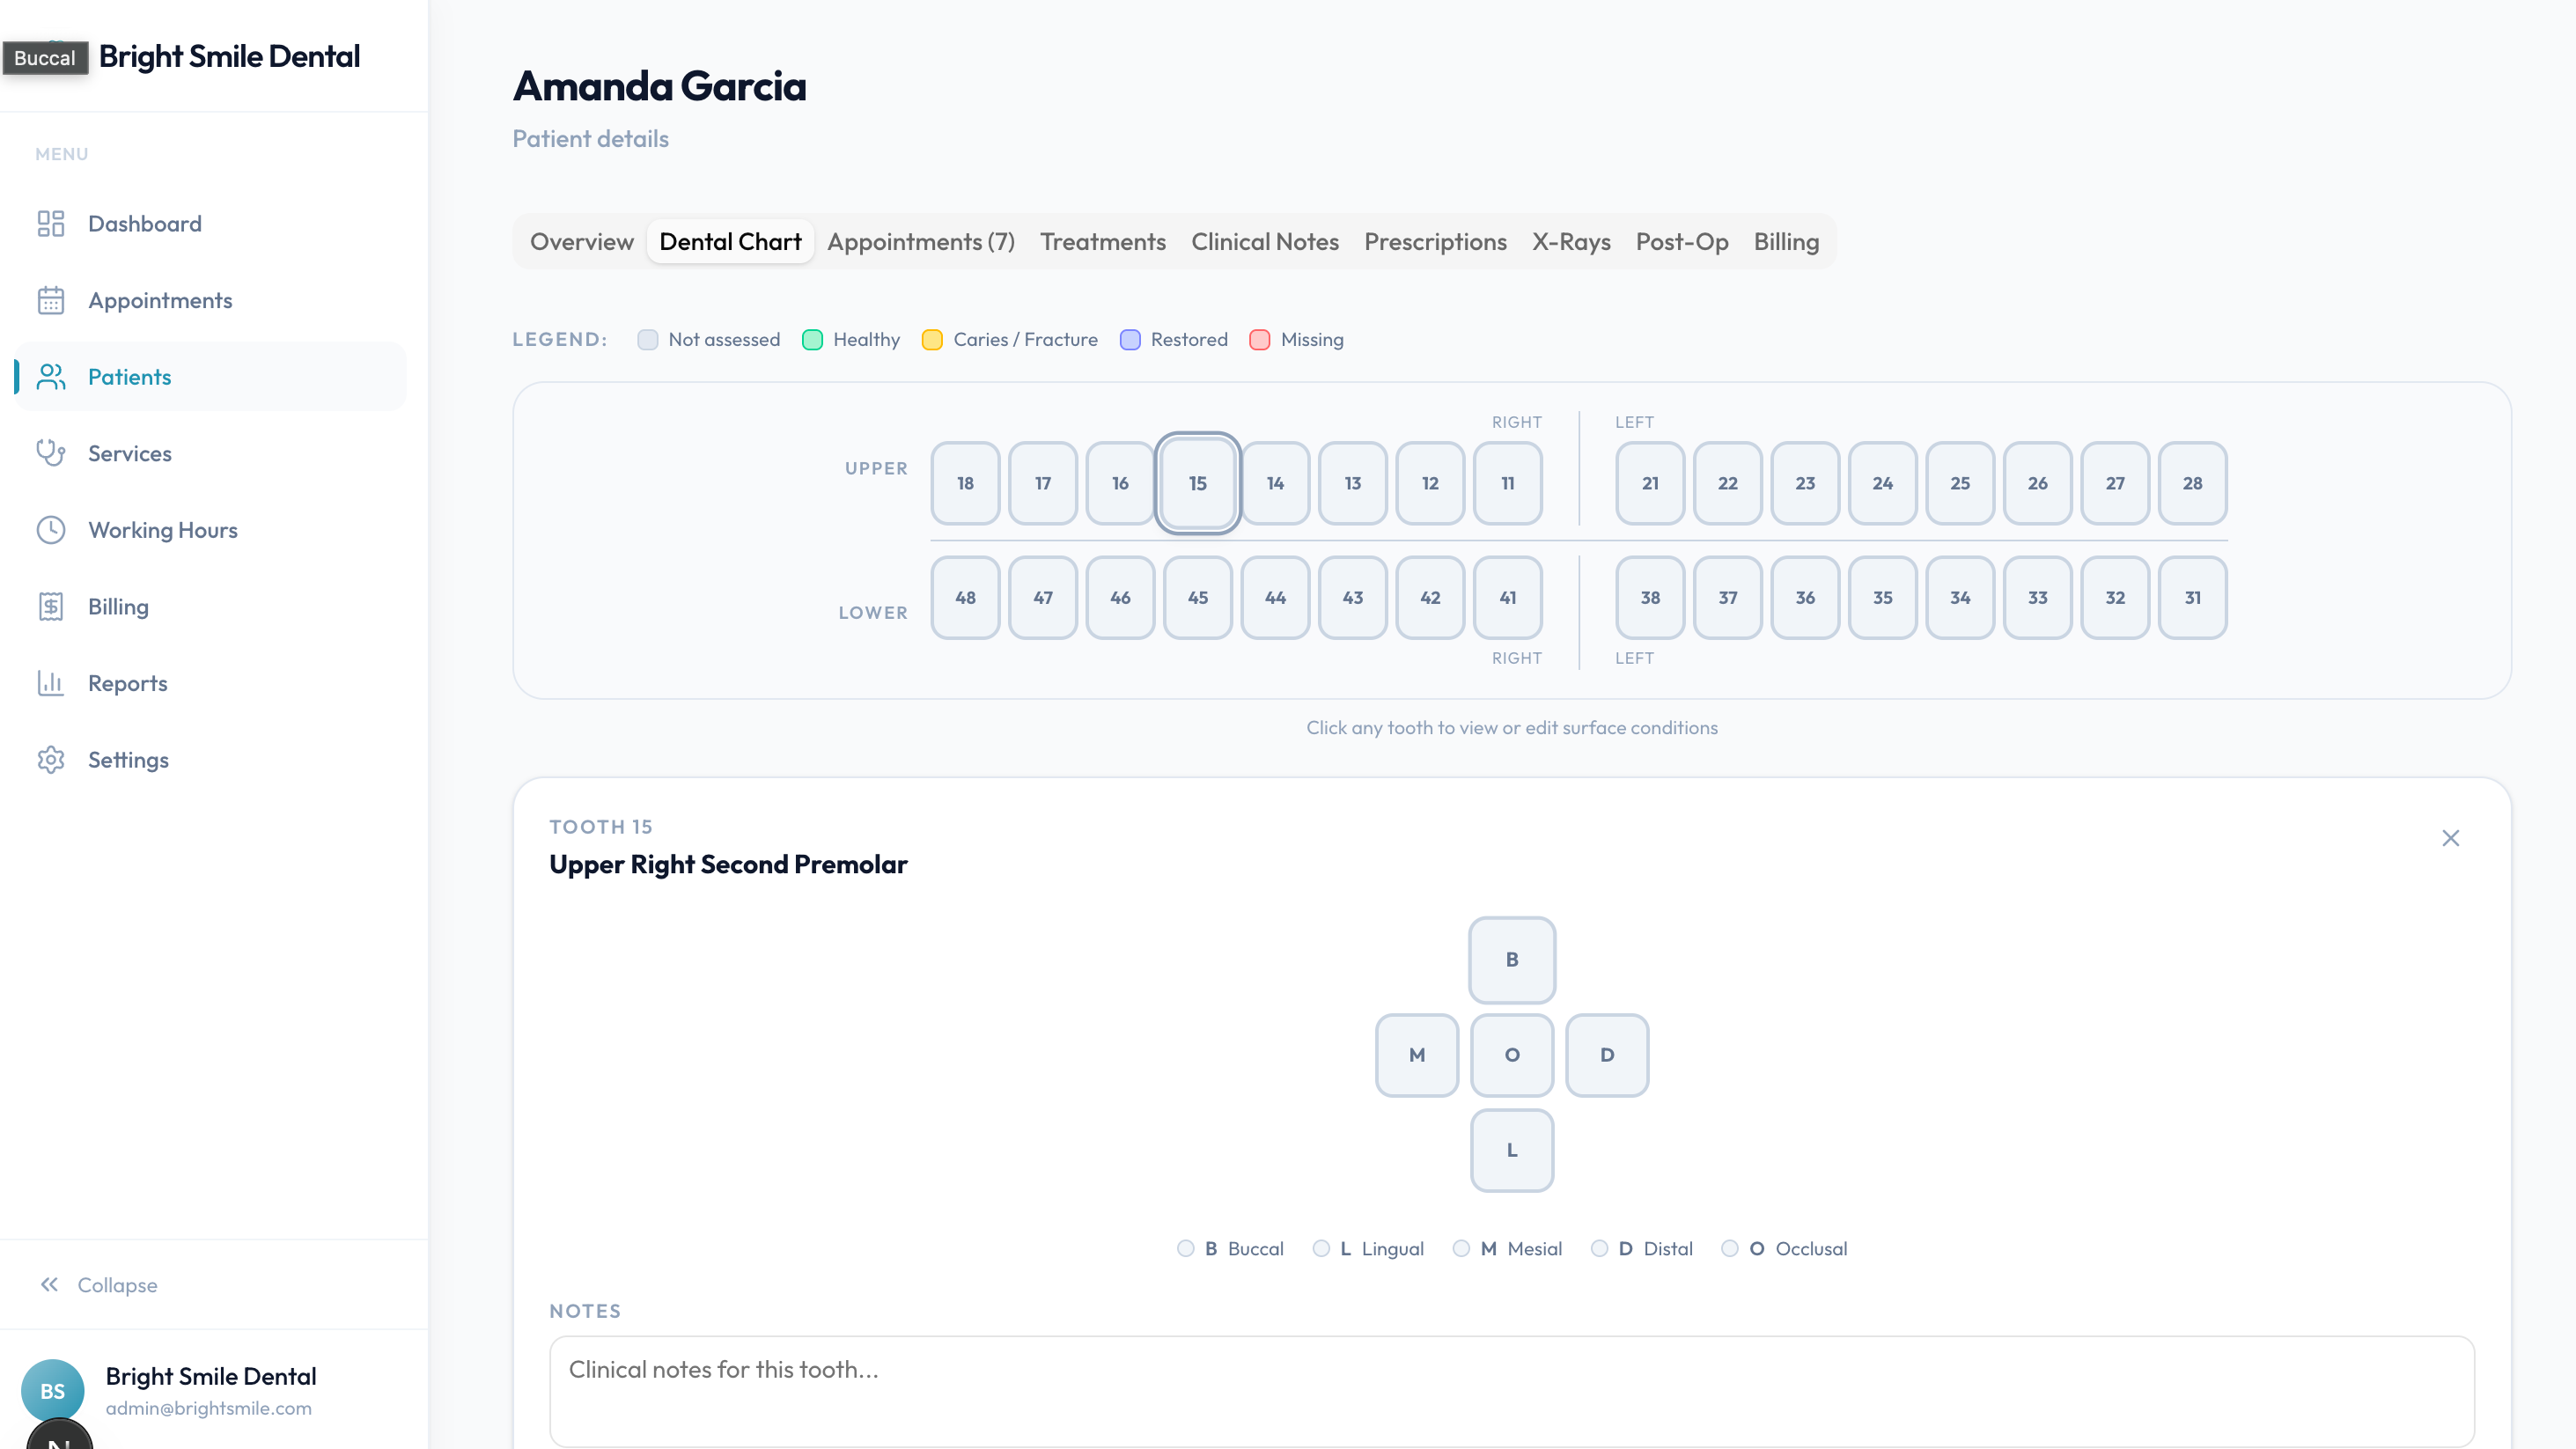This screenshot has height=1449, width=2576.
Task: Toggle the Buccal surface B square
Action: pos(1512,960)
